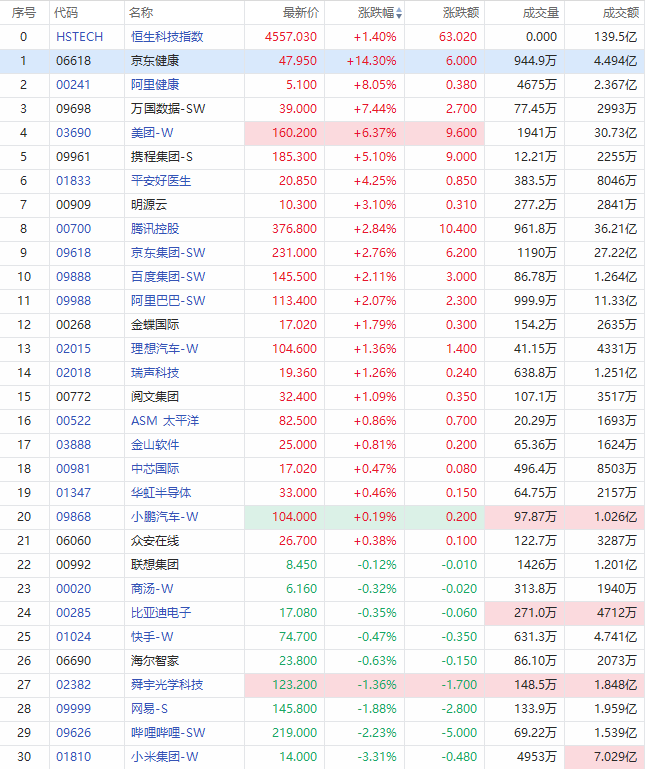
Task: Open 阿里巴巴-SW stock link
Action: tap(168, 301)
